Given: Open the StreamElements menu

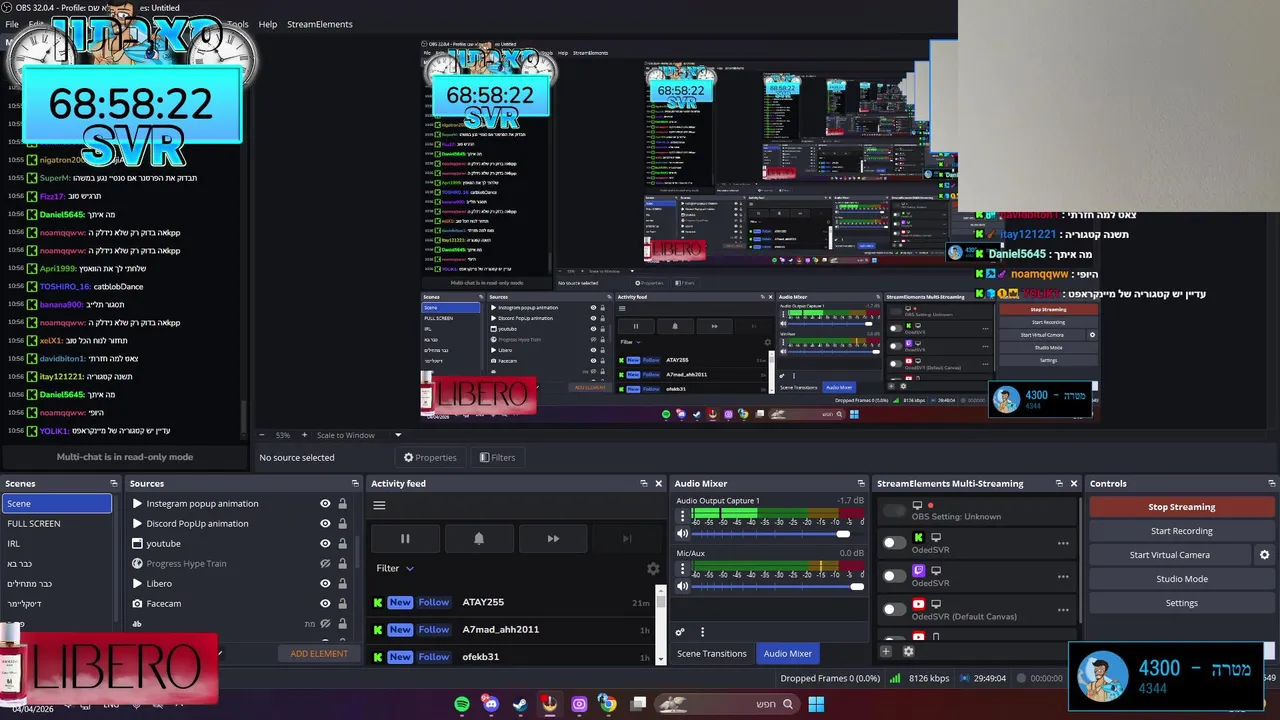Looking at the screenshot, I should click(x=320, y=24).
